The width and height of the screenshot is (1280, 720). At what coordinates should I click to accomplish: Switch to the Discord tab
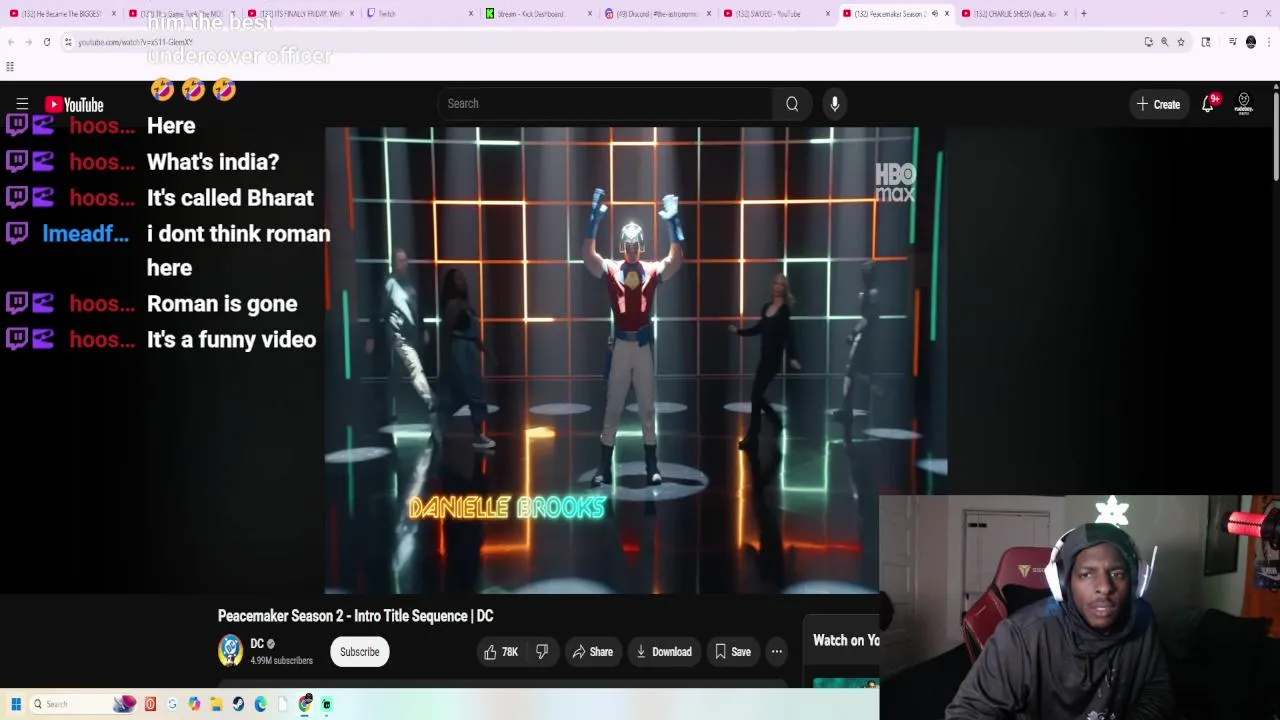coord(656,14)
